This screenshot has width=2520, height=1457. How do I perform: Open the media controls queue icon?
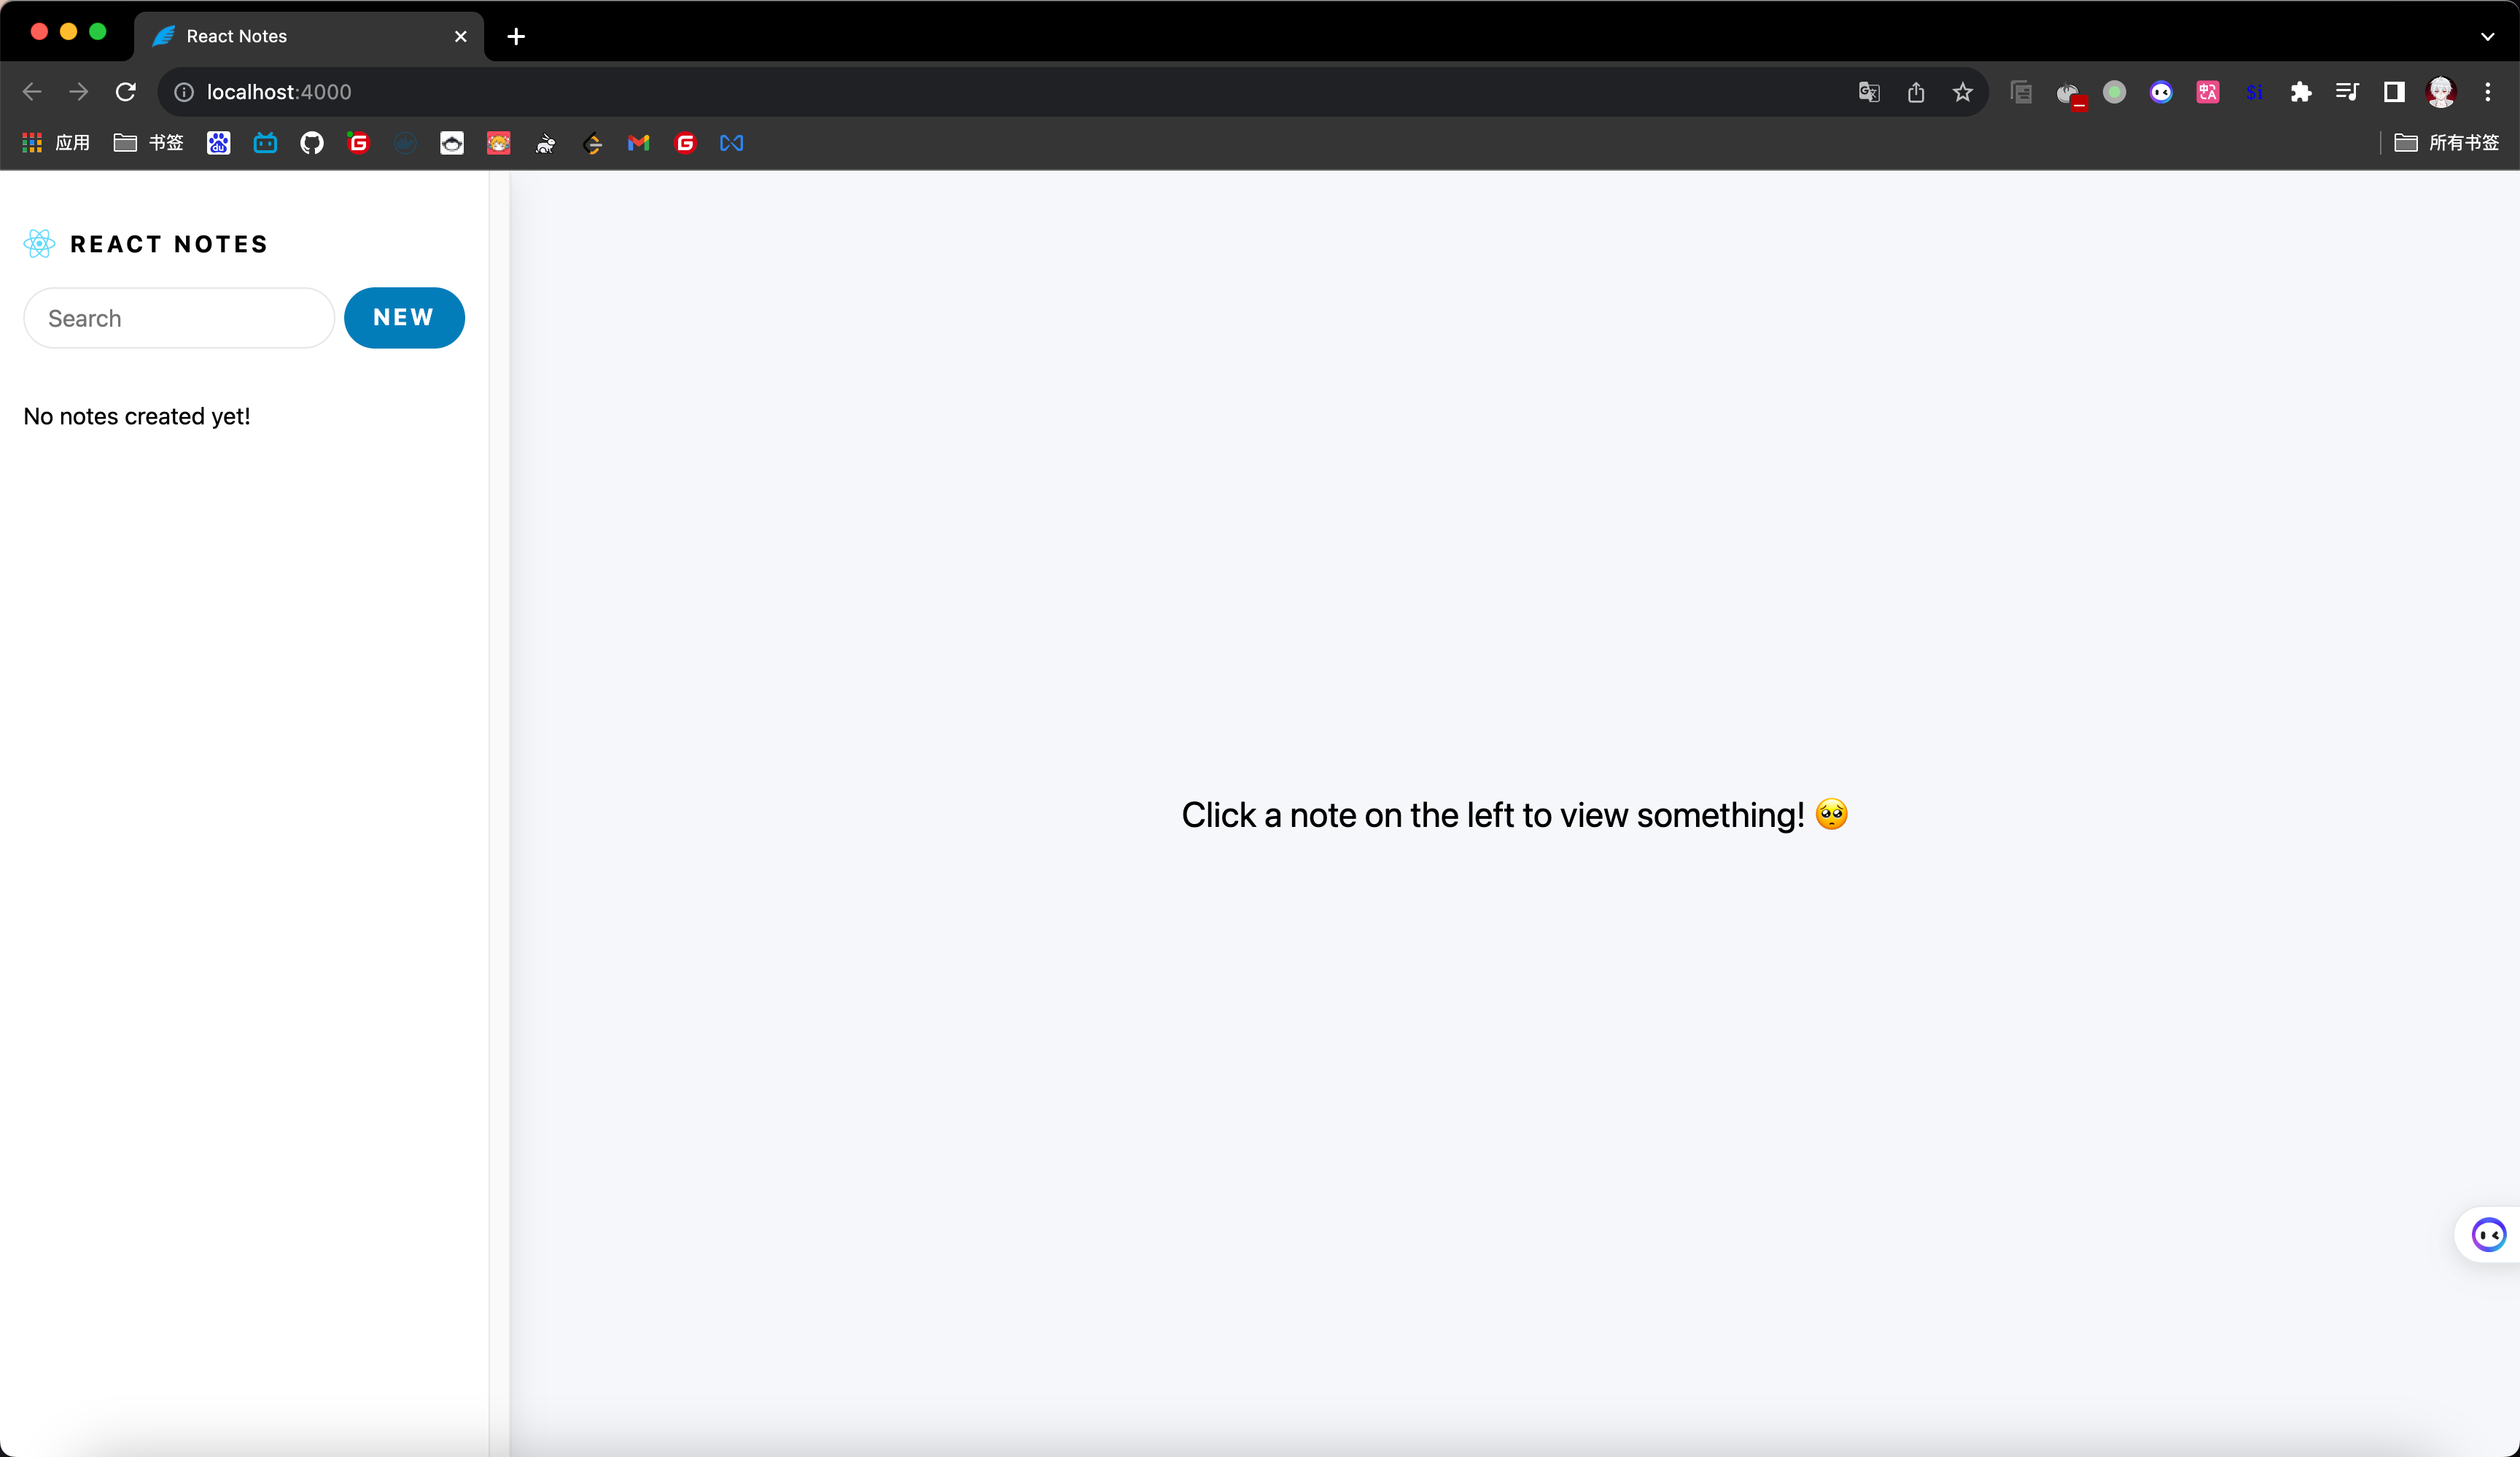point(2347,92)
